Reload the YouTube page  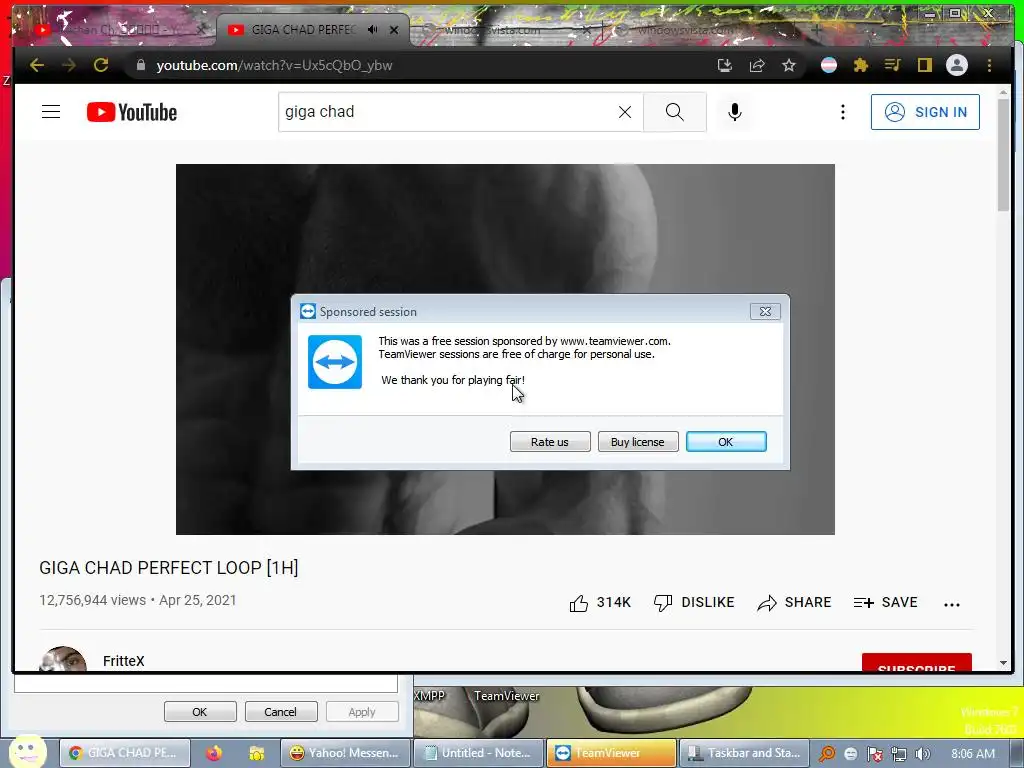point(101,65)
